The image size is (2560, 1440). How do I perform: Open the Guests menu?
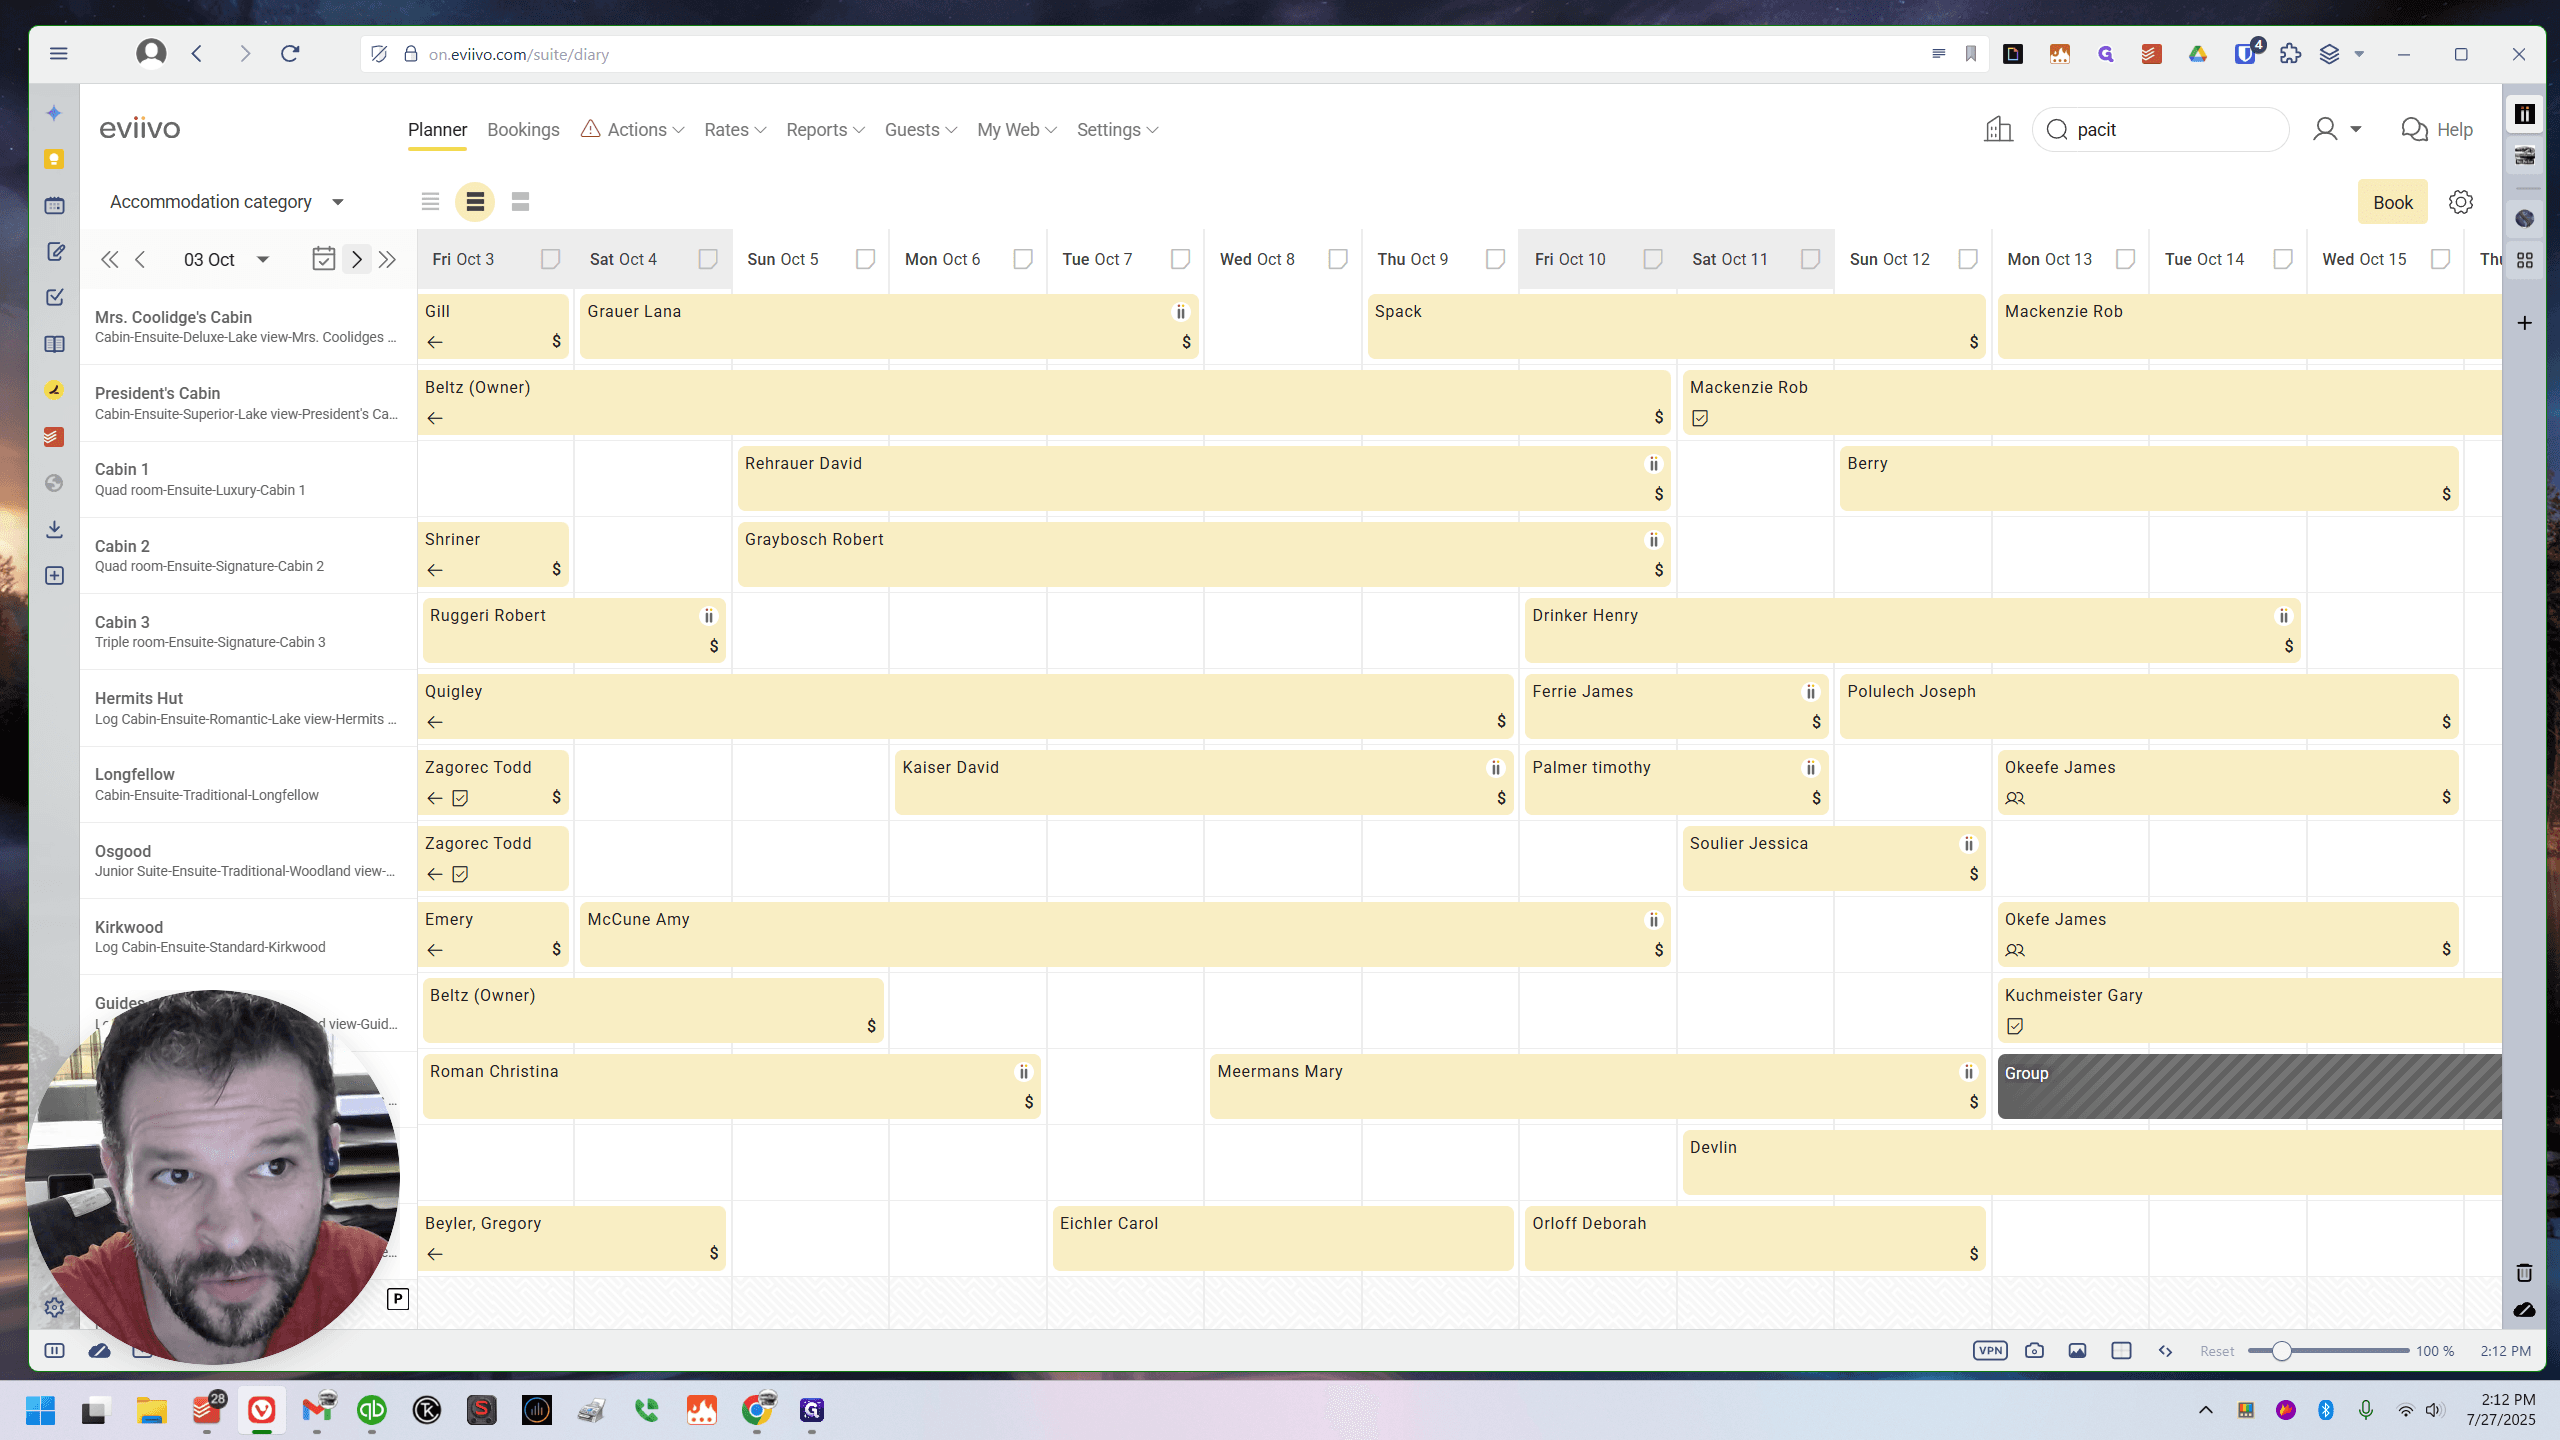tap(920, 130)
